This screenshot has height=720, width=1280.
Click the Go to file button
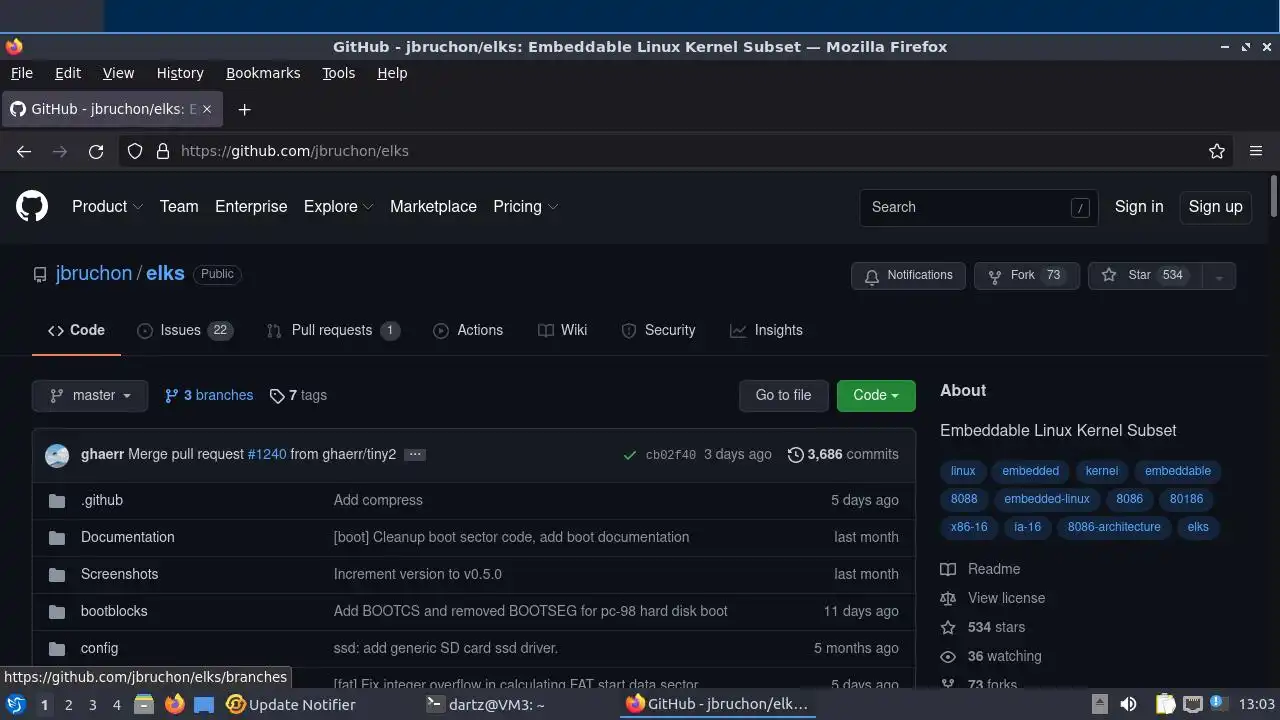tap(783, 396)
